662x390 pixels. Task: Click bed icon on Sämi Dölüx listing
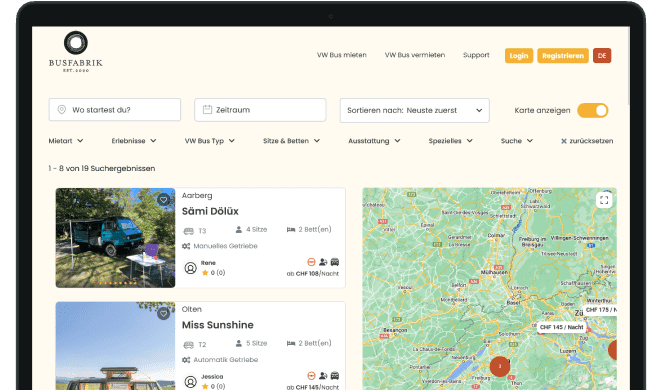(x=291, y=230)
